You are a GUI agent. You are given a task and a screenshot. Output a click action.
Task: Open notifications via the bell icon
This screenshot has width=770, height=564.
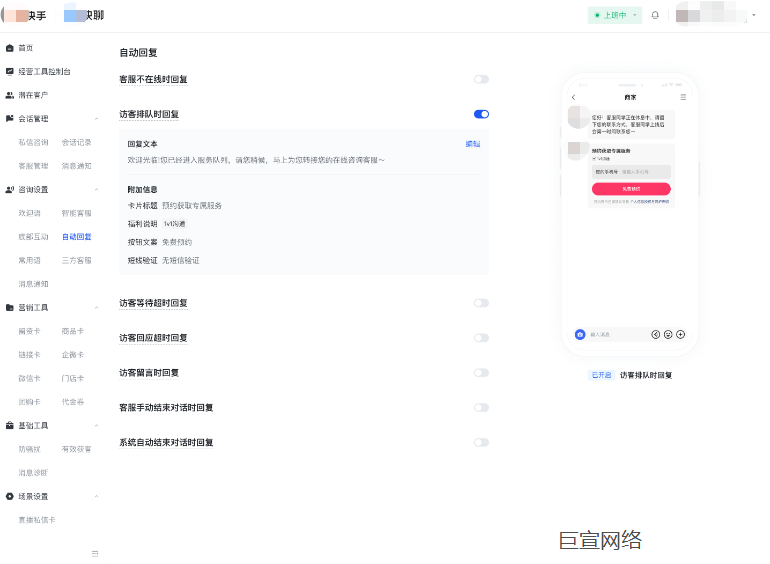pyautogui.click(x=655, y=15)
